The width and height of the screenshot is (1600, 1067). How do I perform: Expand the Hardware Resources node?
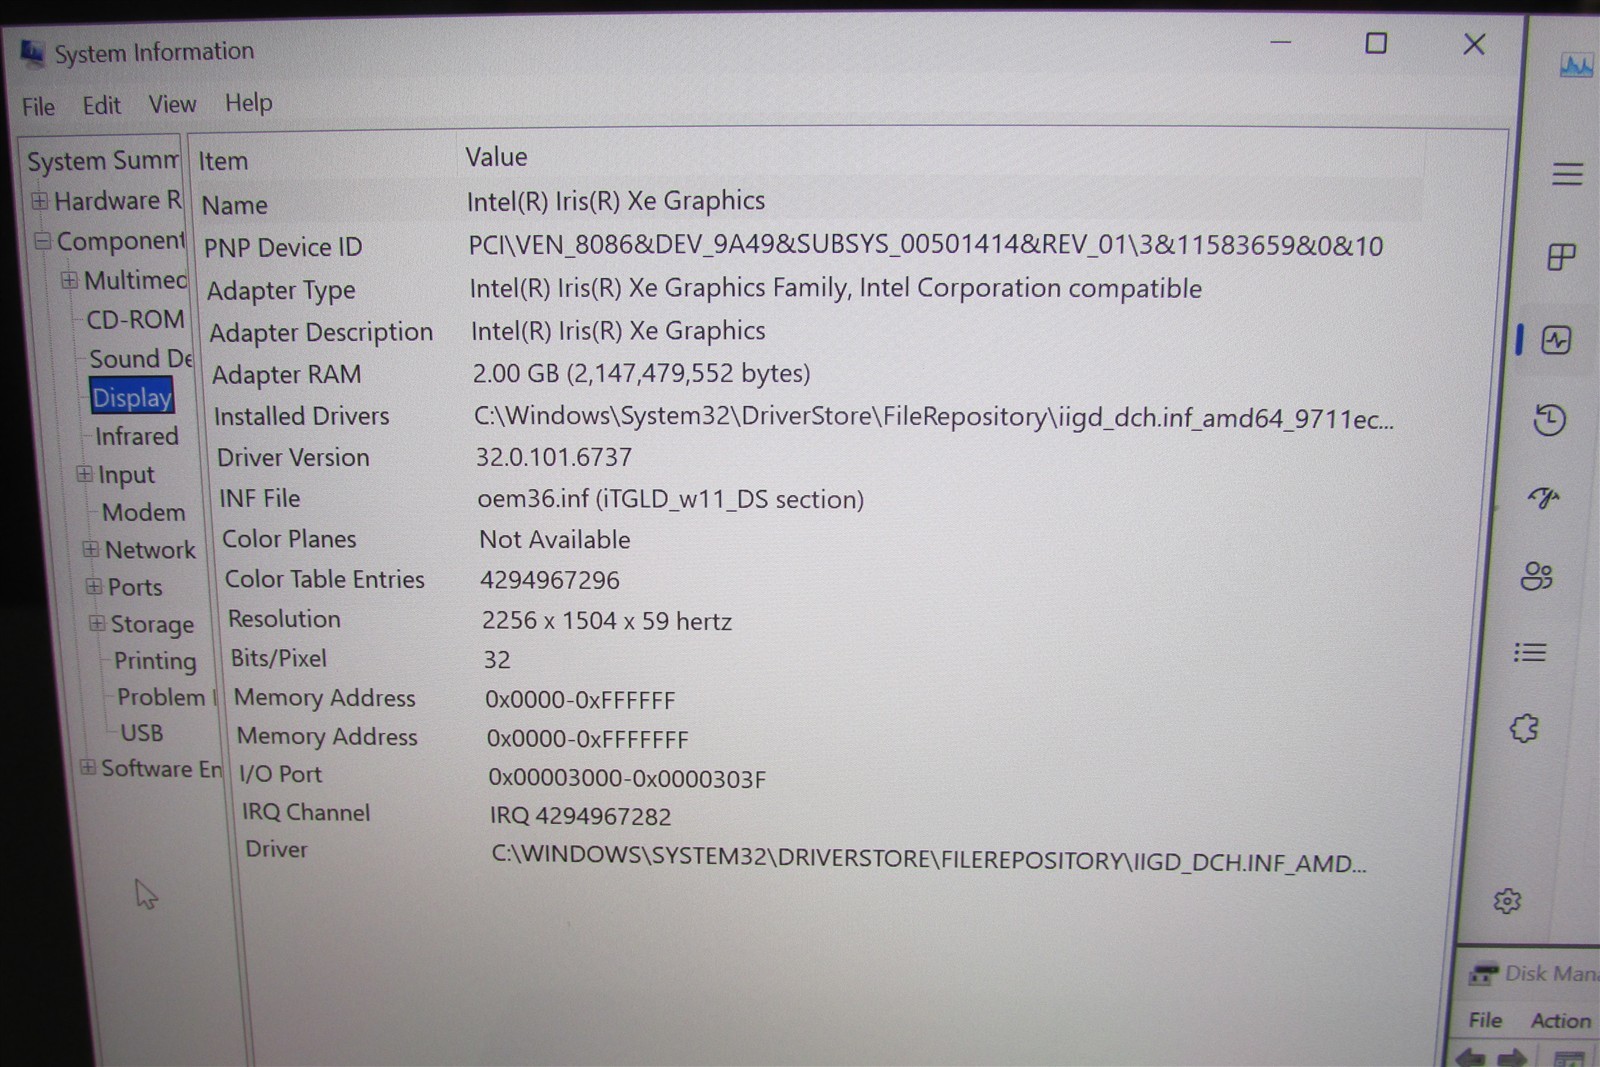[40, 201]
